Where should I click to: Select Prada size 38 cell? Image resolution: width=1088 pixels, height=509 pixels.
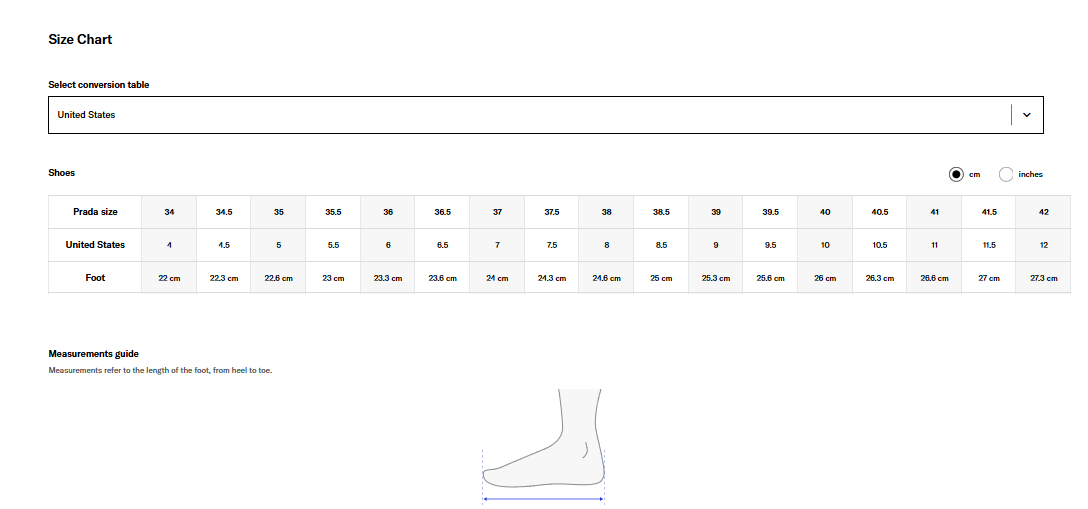(606, 212)
